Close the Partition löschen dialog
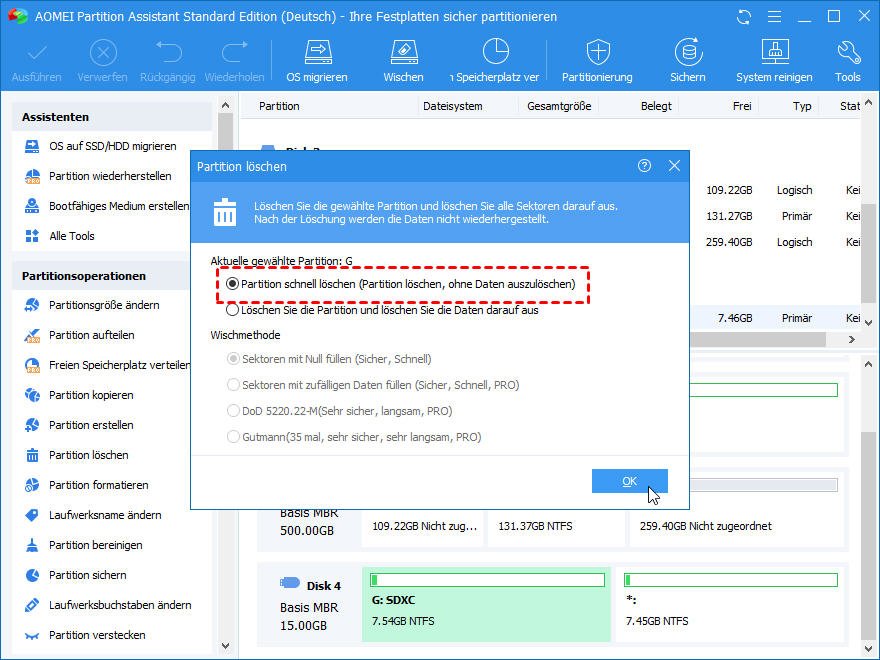Image resolution: width=880 pixels, height=660 pixels. 674,166
